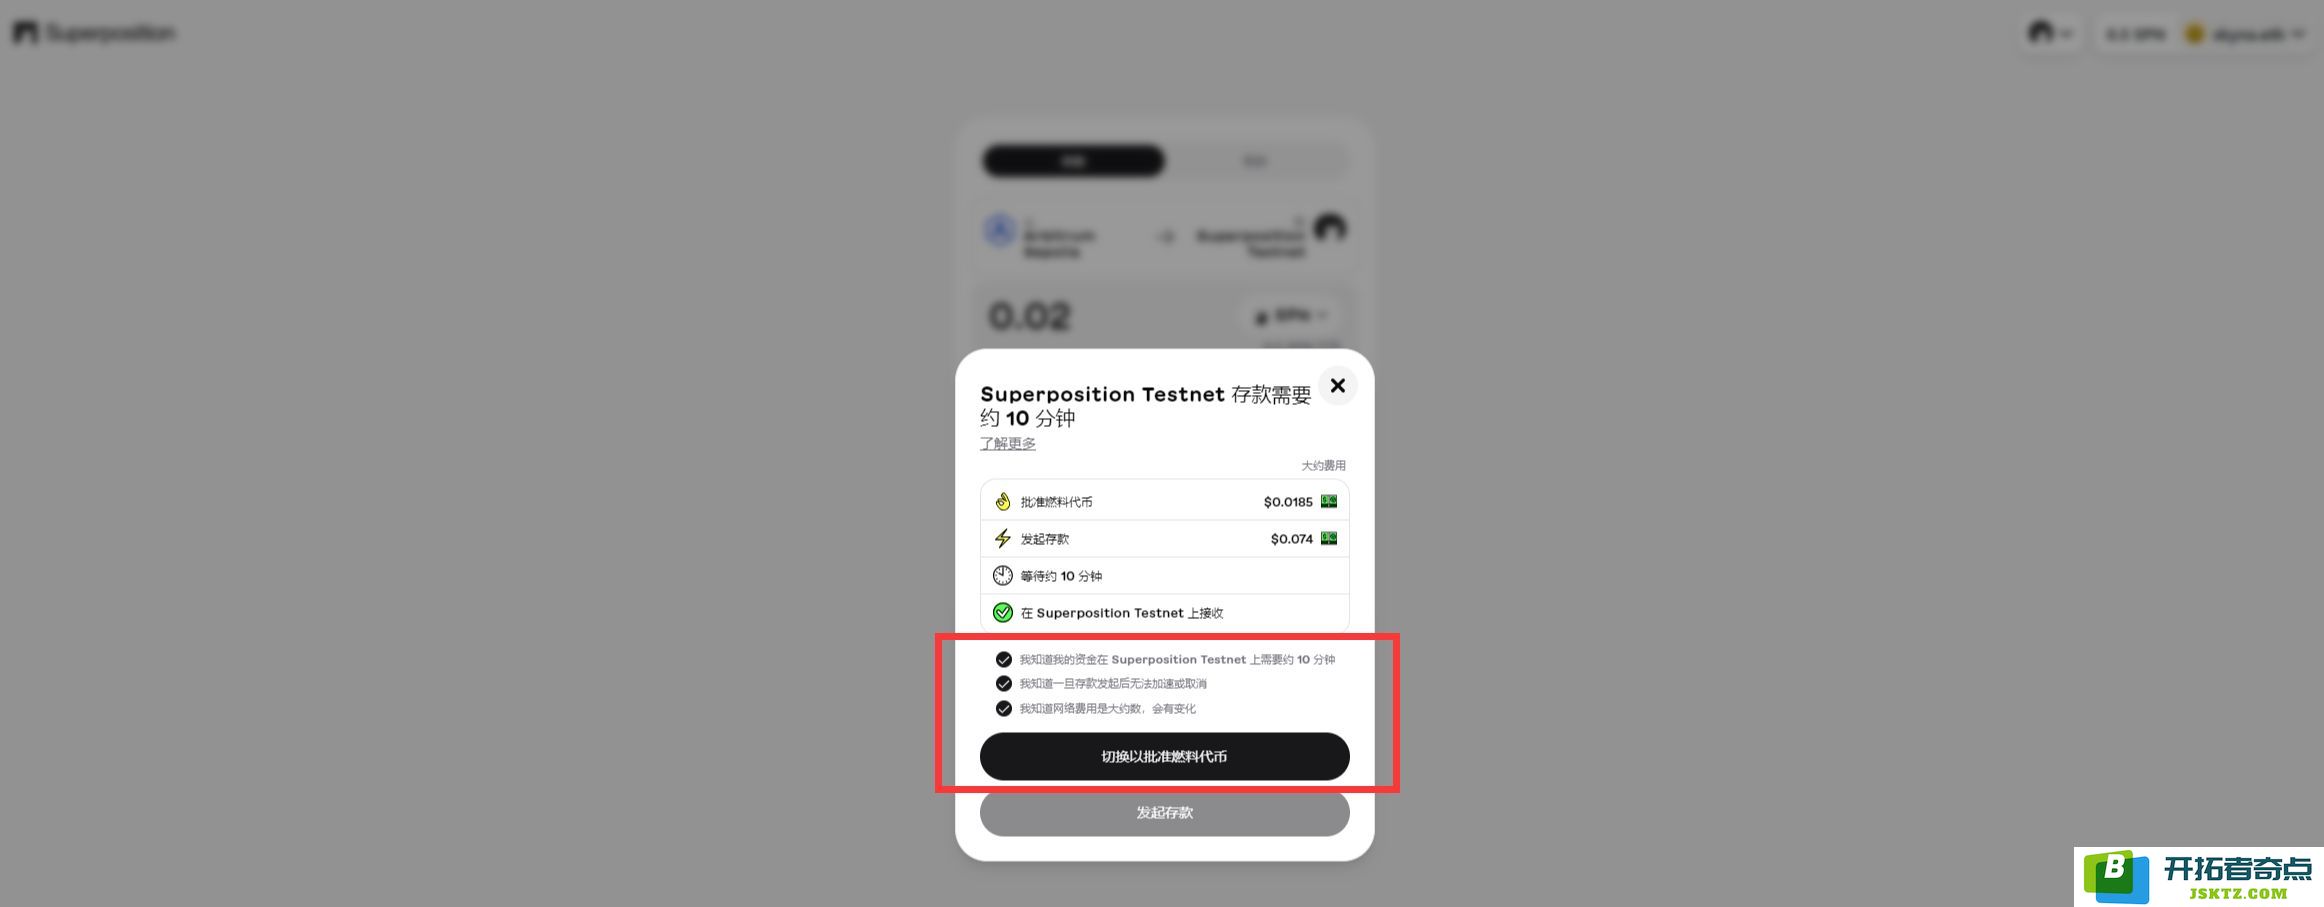Switch to the light withdraw tab
This screenshot has height=907, width=2324.
pyautogui.click(x=1255, y=161)
